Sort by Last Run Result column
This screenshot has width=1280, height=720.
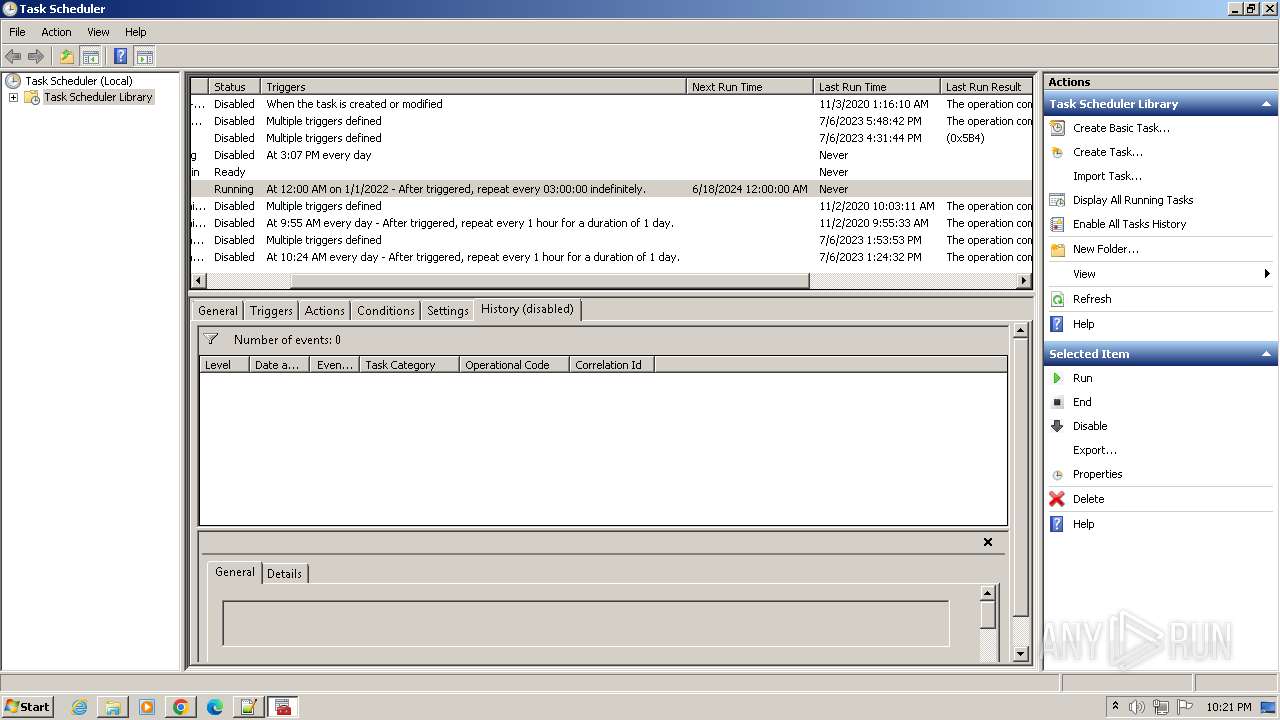[x=986, y=87]
